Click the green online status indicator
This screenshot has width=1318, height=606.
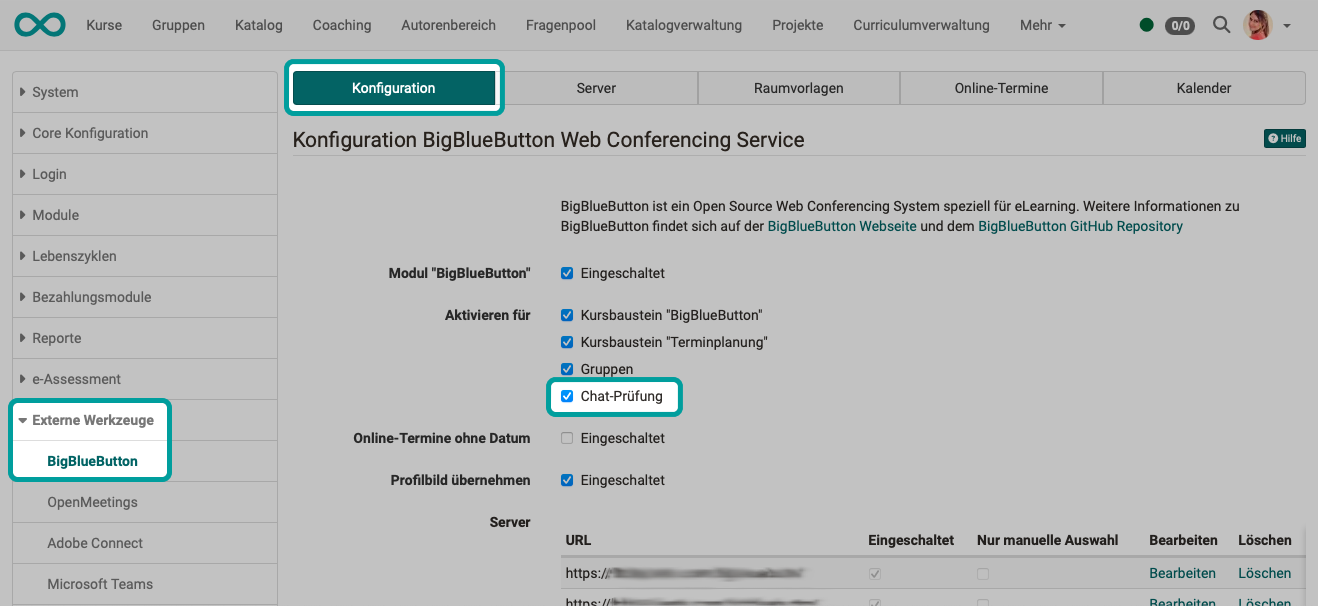tap(1146, 25)
